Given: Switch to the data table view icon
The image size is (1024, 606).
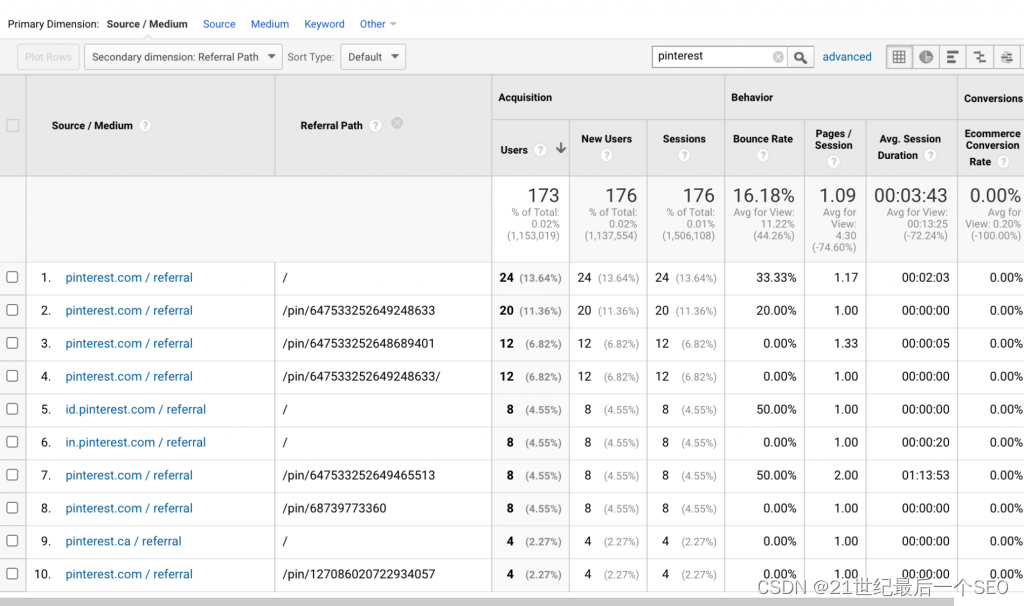Looking at the screenshot, I should click(x=899, y=57).
